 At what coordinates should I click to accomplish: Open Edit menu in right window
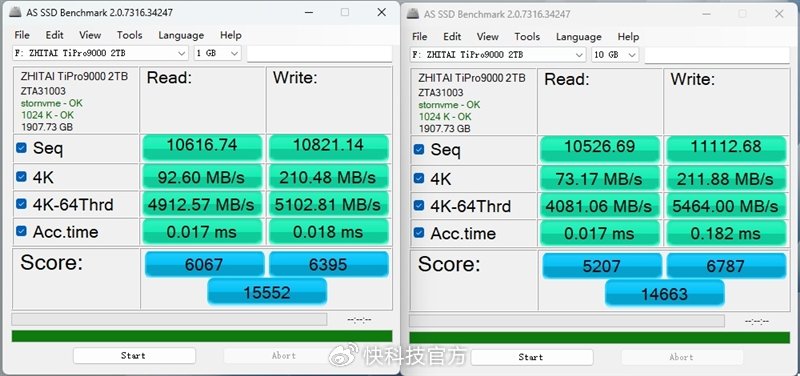tap(452, 37)
